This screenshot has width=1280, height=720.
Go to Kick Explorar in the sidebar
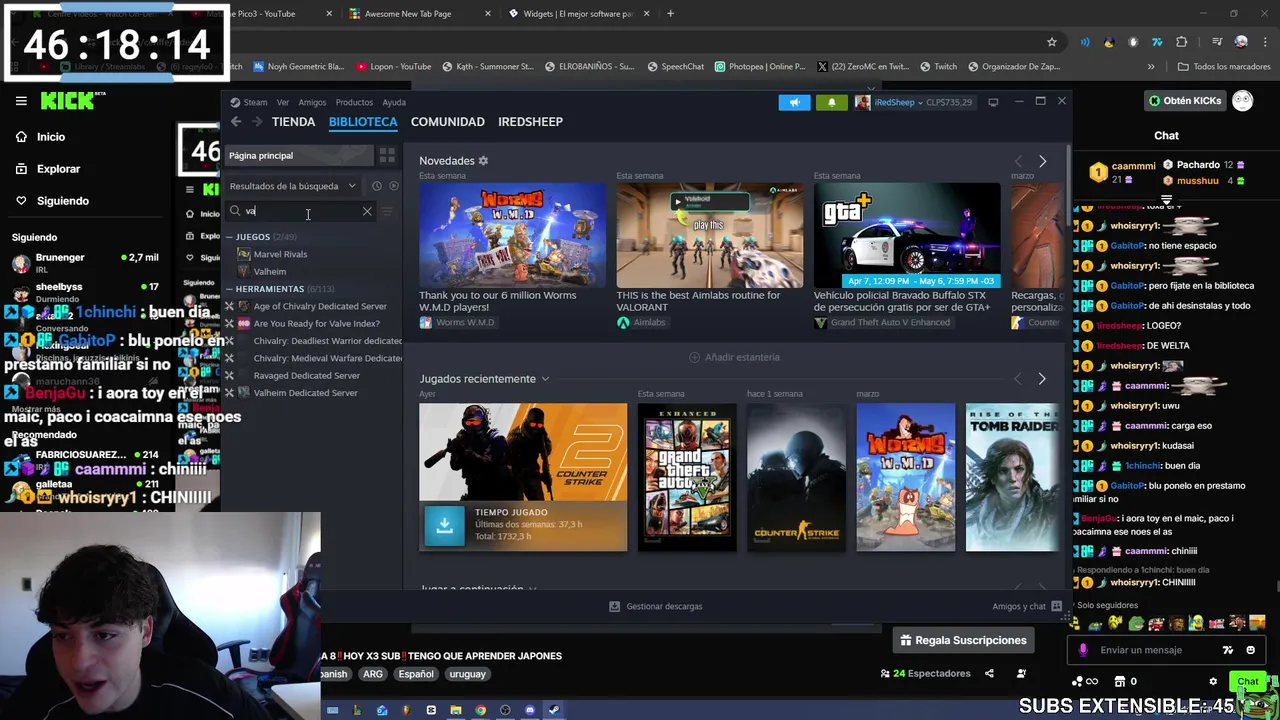coord(58,169)
